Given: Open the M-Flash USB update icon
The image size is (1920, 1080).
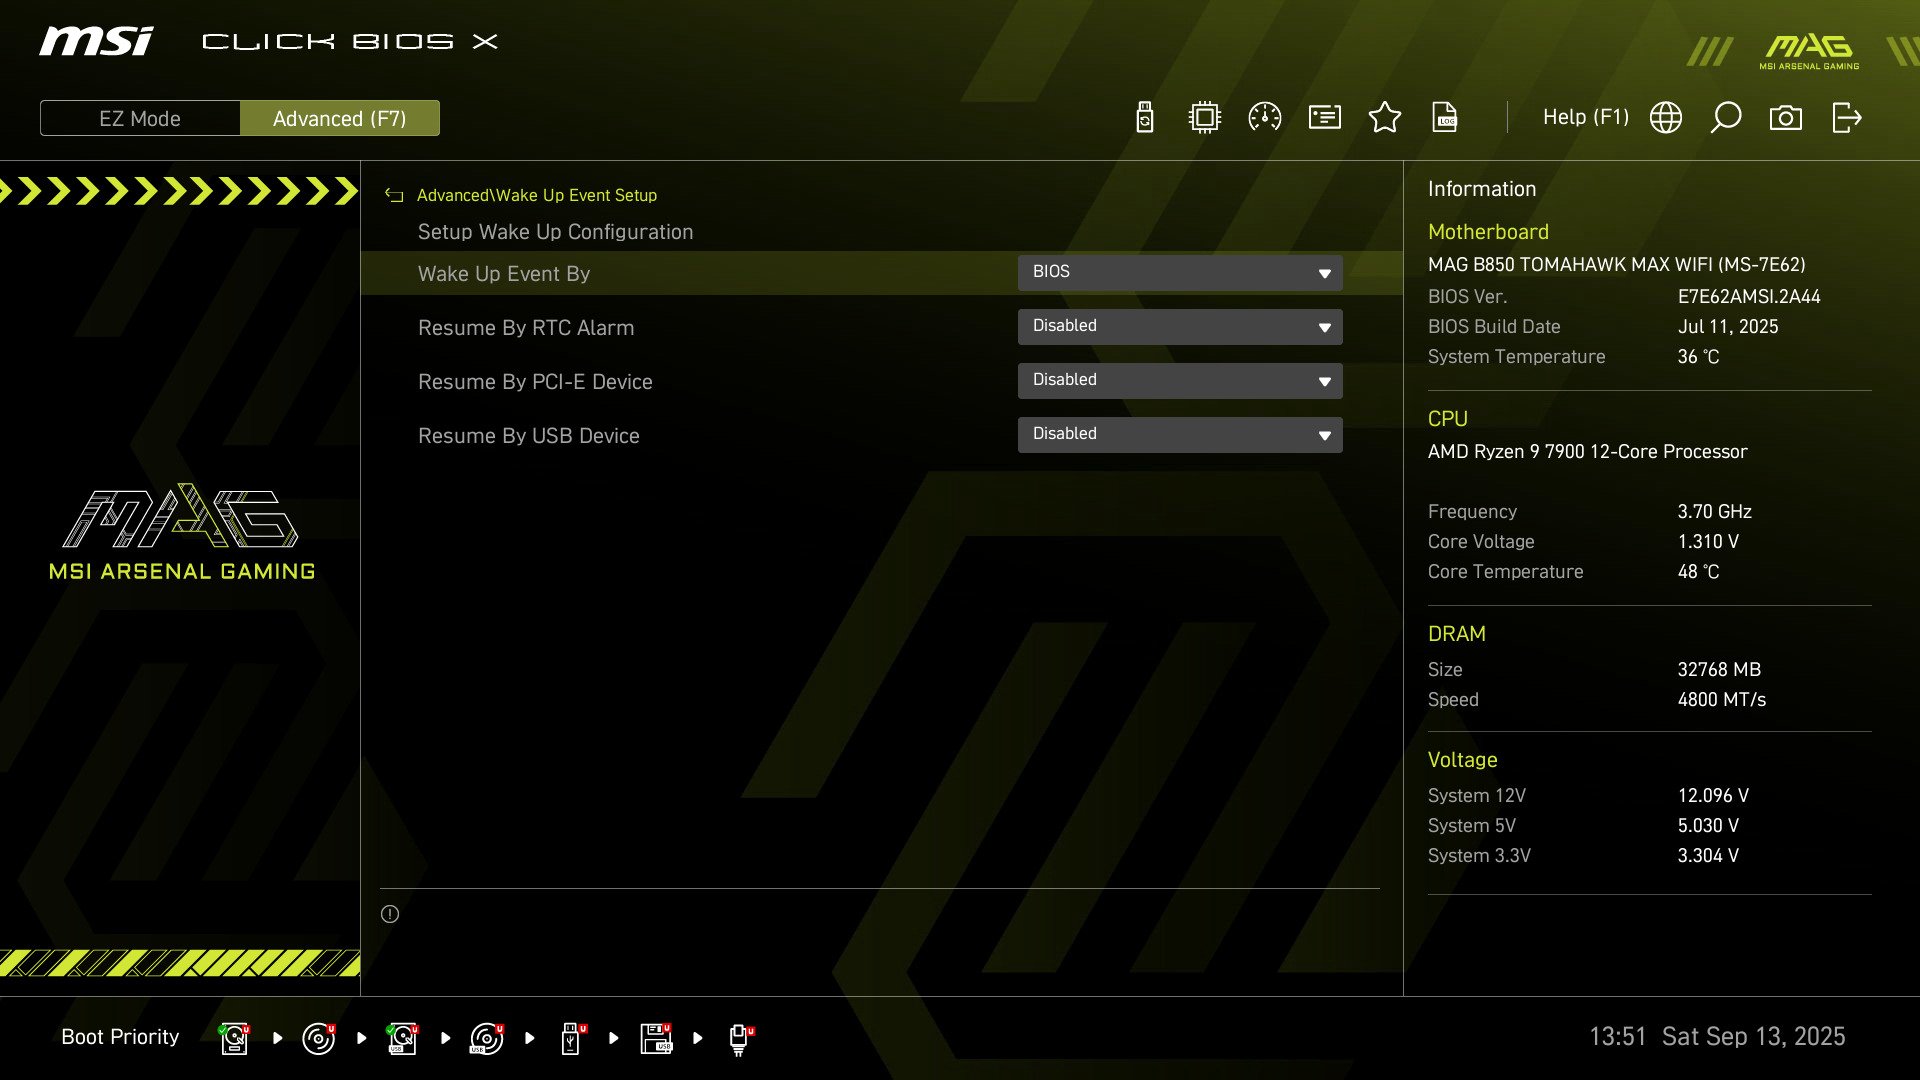Looking at the screenshot, I should coord(1145,118).
